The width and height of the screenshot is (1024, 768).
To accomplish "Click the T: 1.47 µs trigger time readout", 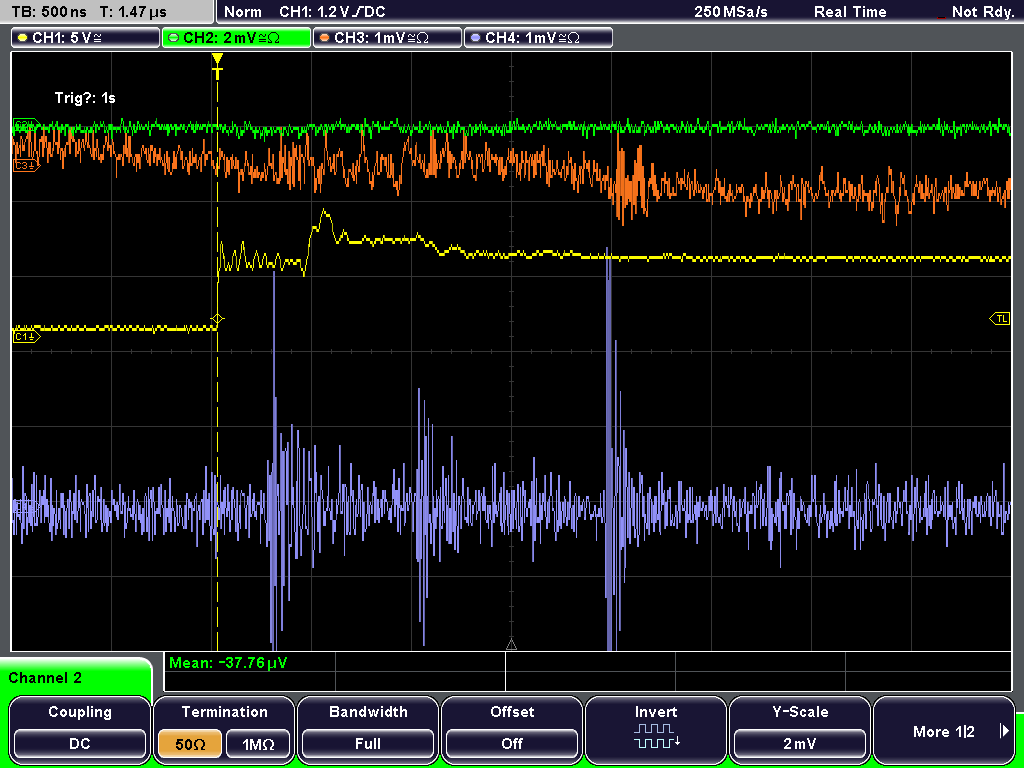I will click(x=133, y=12).
